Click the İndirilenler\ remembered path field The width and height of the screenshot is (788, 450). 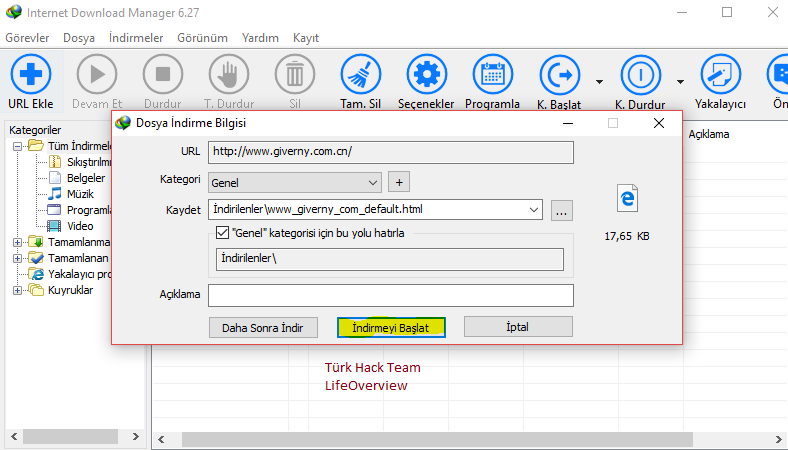390,259
